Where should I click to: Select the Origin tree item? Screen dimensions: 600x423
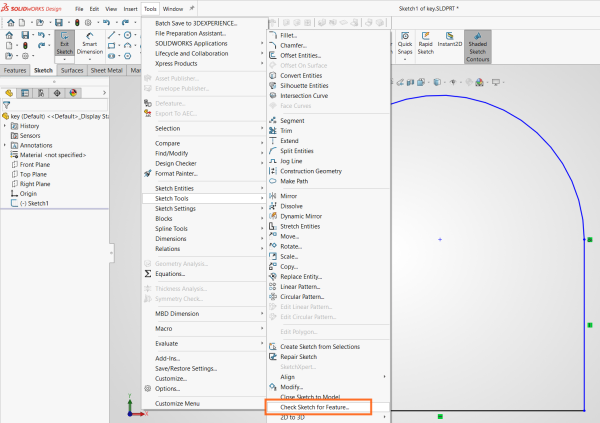[x=28, y=194]
